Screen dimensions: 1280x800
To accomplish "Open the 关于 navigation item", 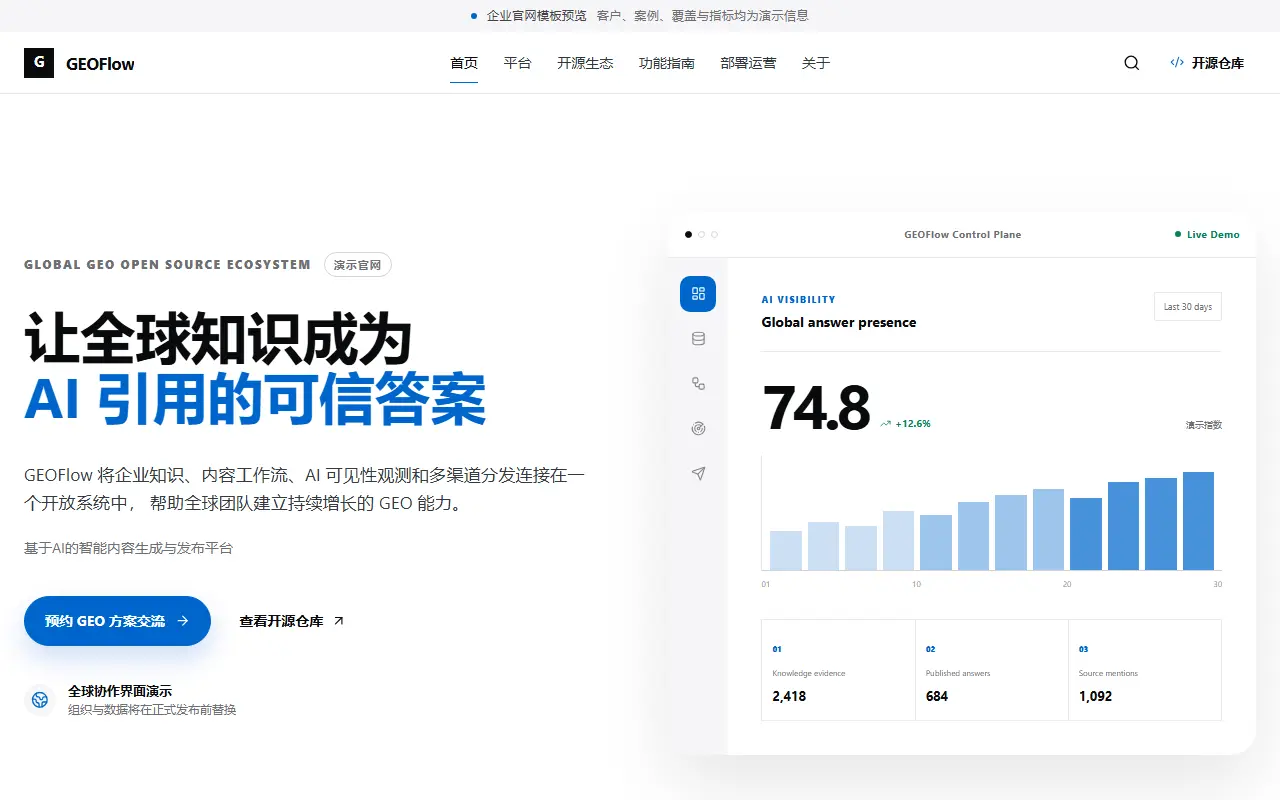I will (816, 63).
